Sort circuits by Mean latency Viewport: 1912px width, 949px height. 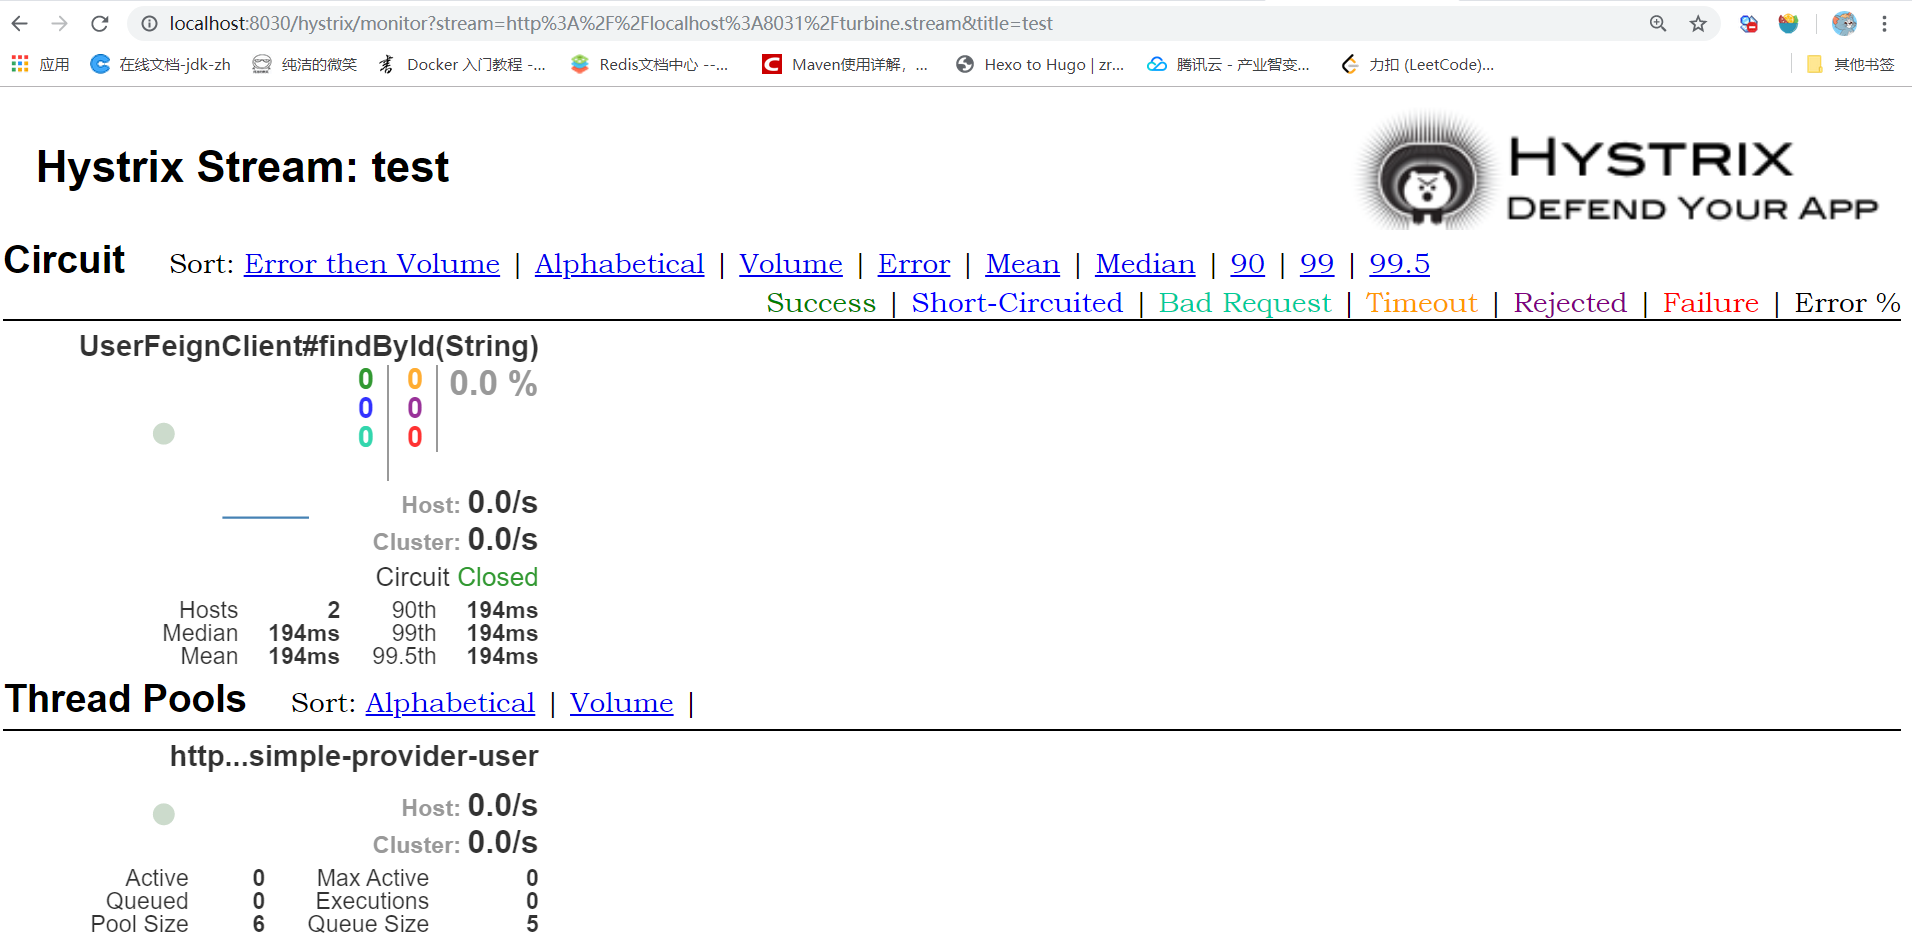click(x=1022, y=264)
